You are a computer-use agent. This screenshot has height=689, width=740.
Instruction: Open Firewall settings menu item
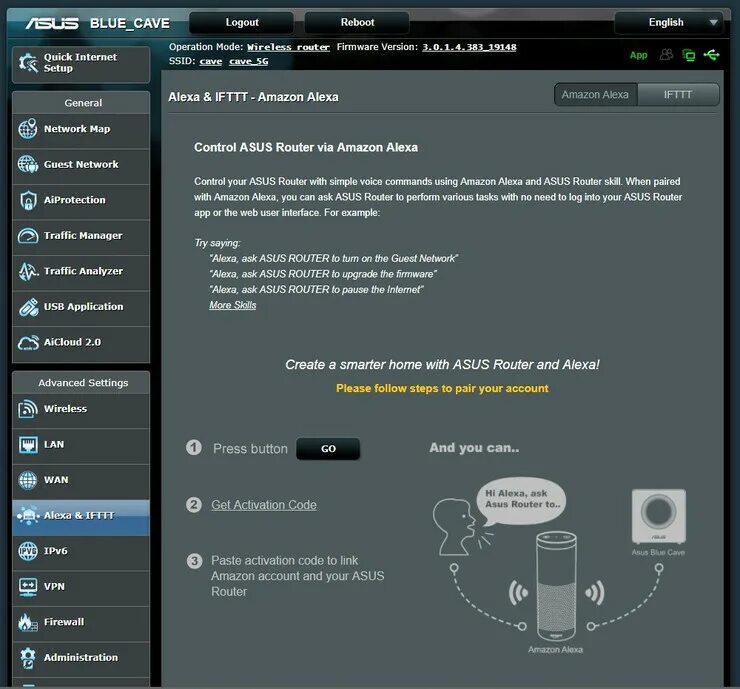pyautogui.click(x=81, y=622)
